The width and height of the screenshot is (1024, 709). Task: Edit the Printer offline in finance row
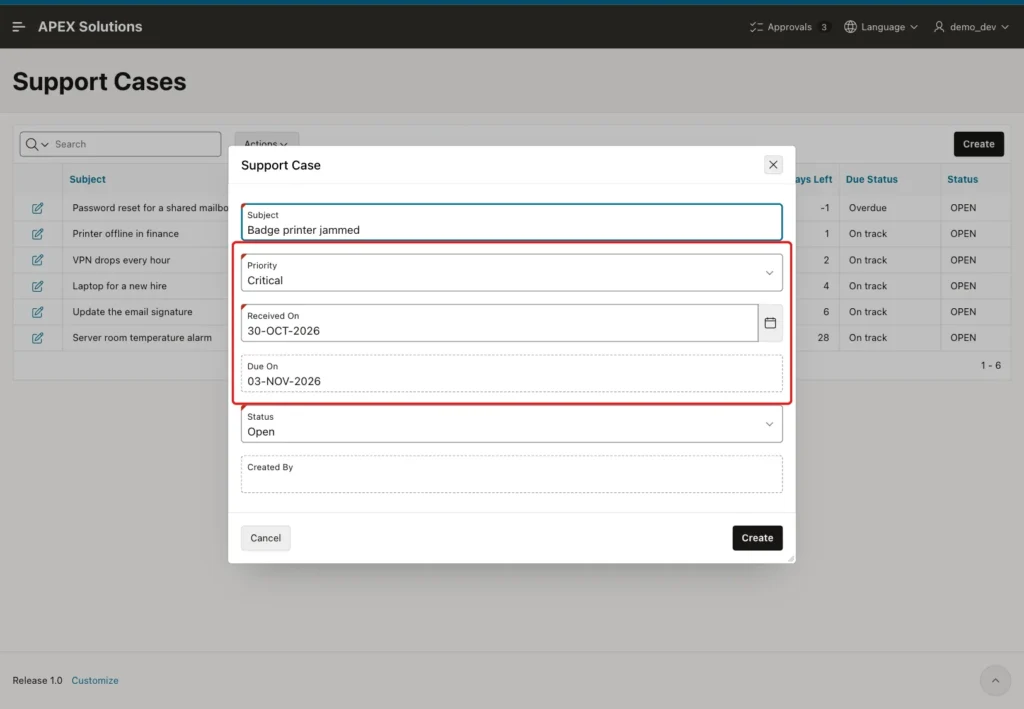37,234
